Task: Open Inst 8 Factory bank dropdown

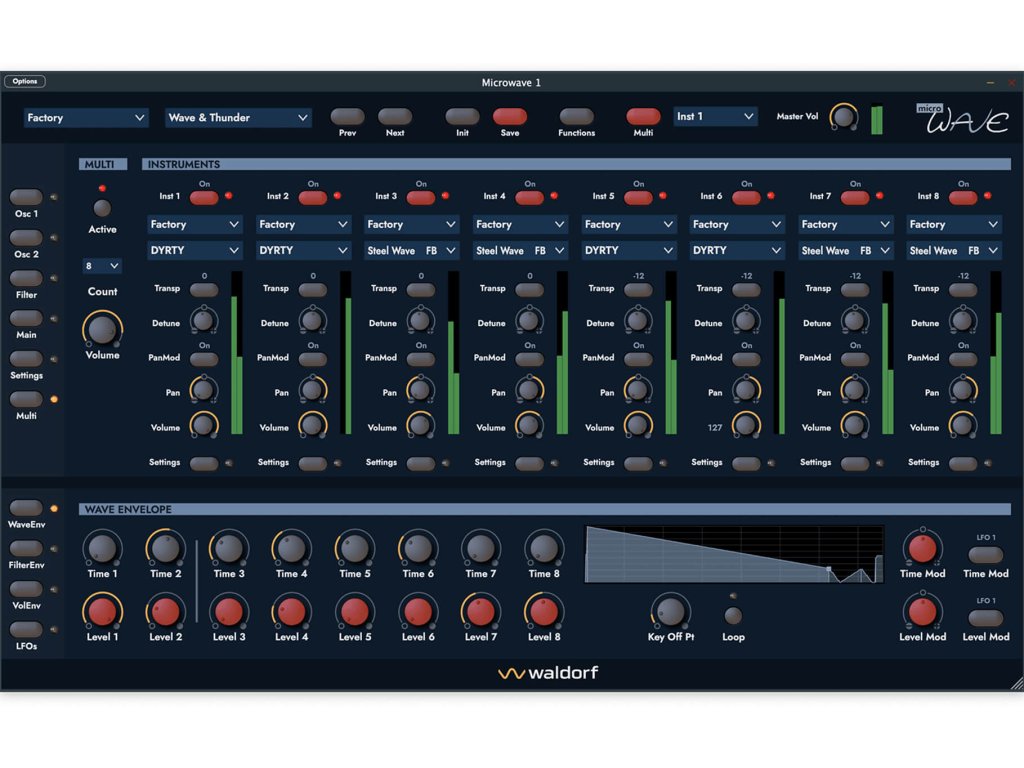Action: click(x=953, y=224)
